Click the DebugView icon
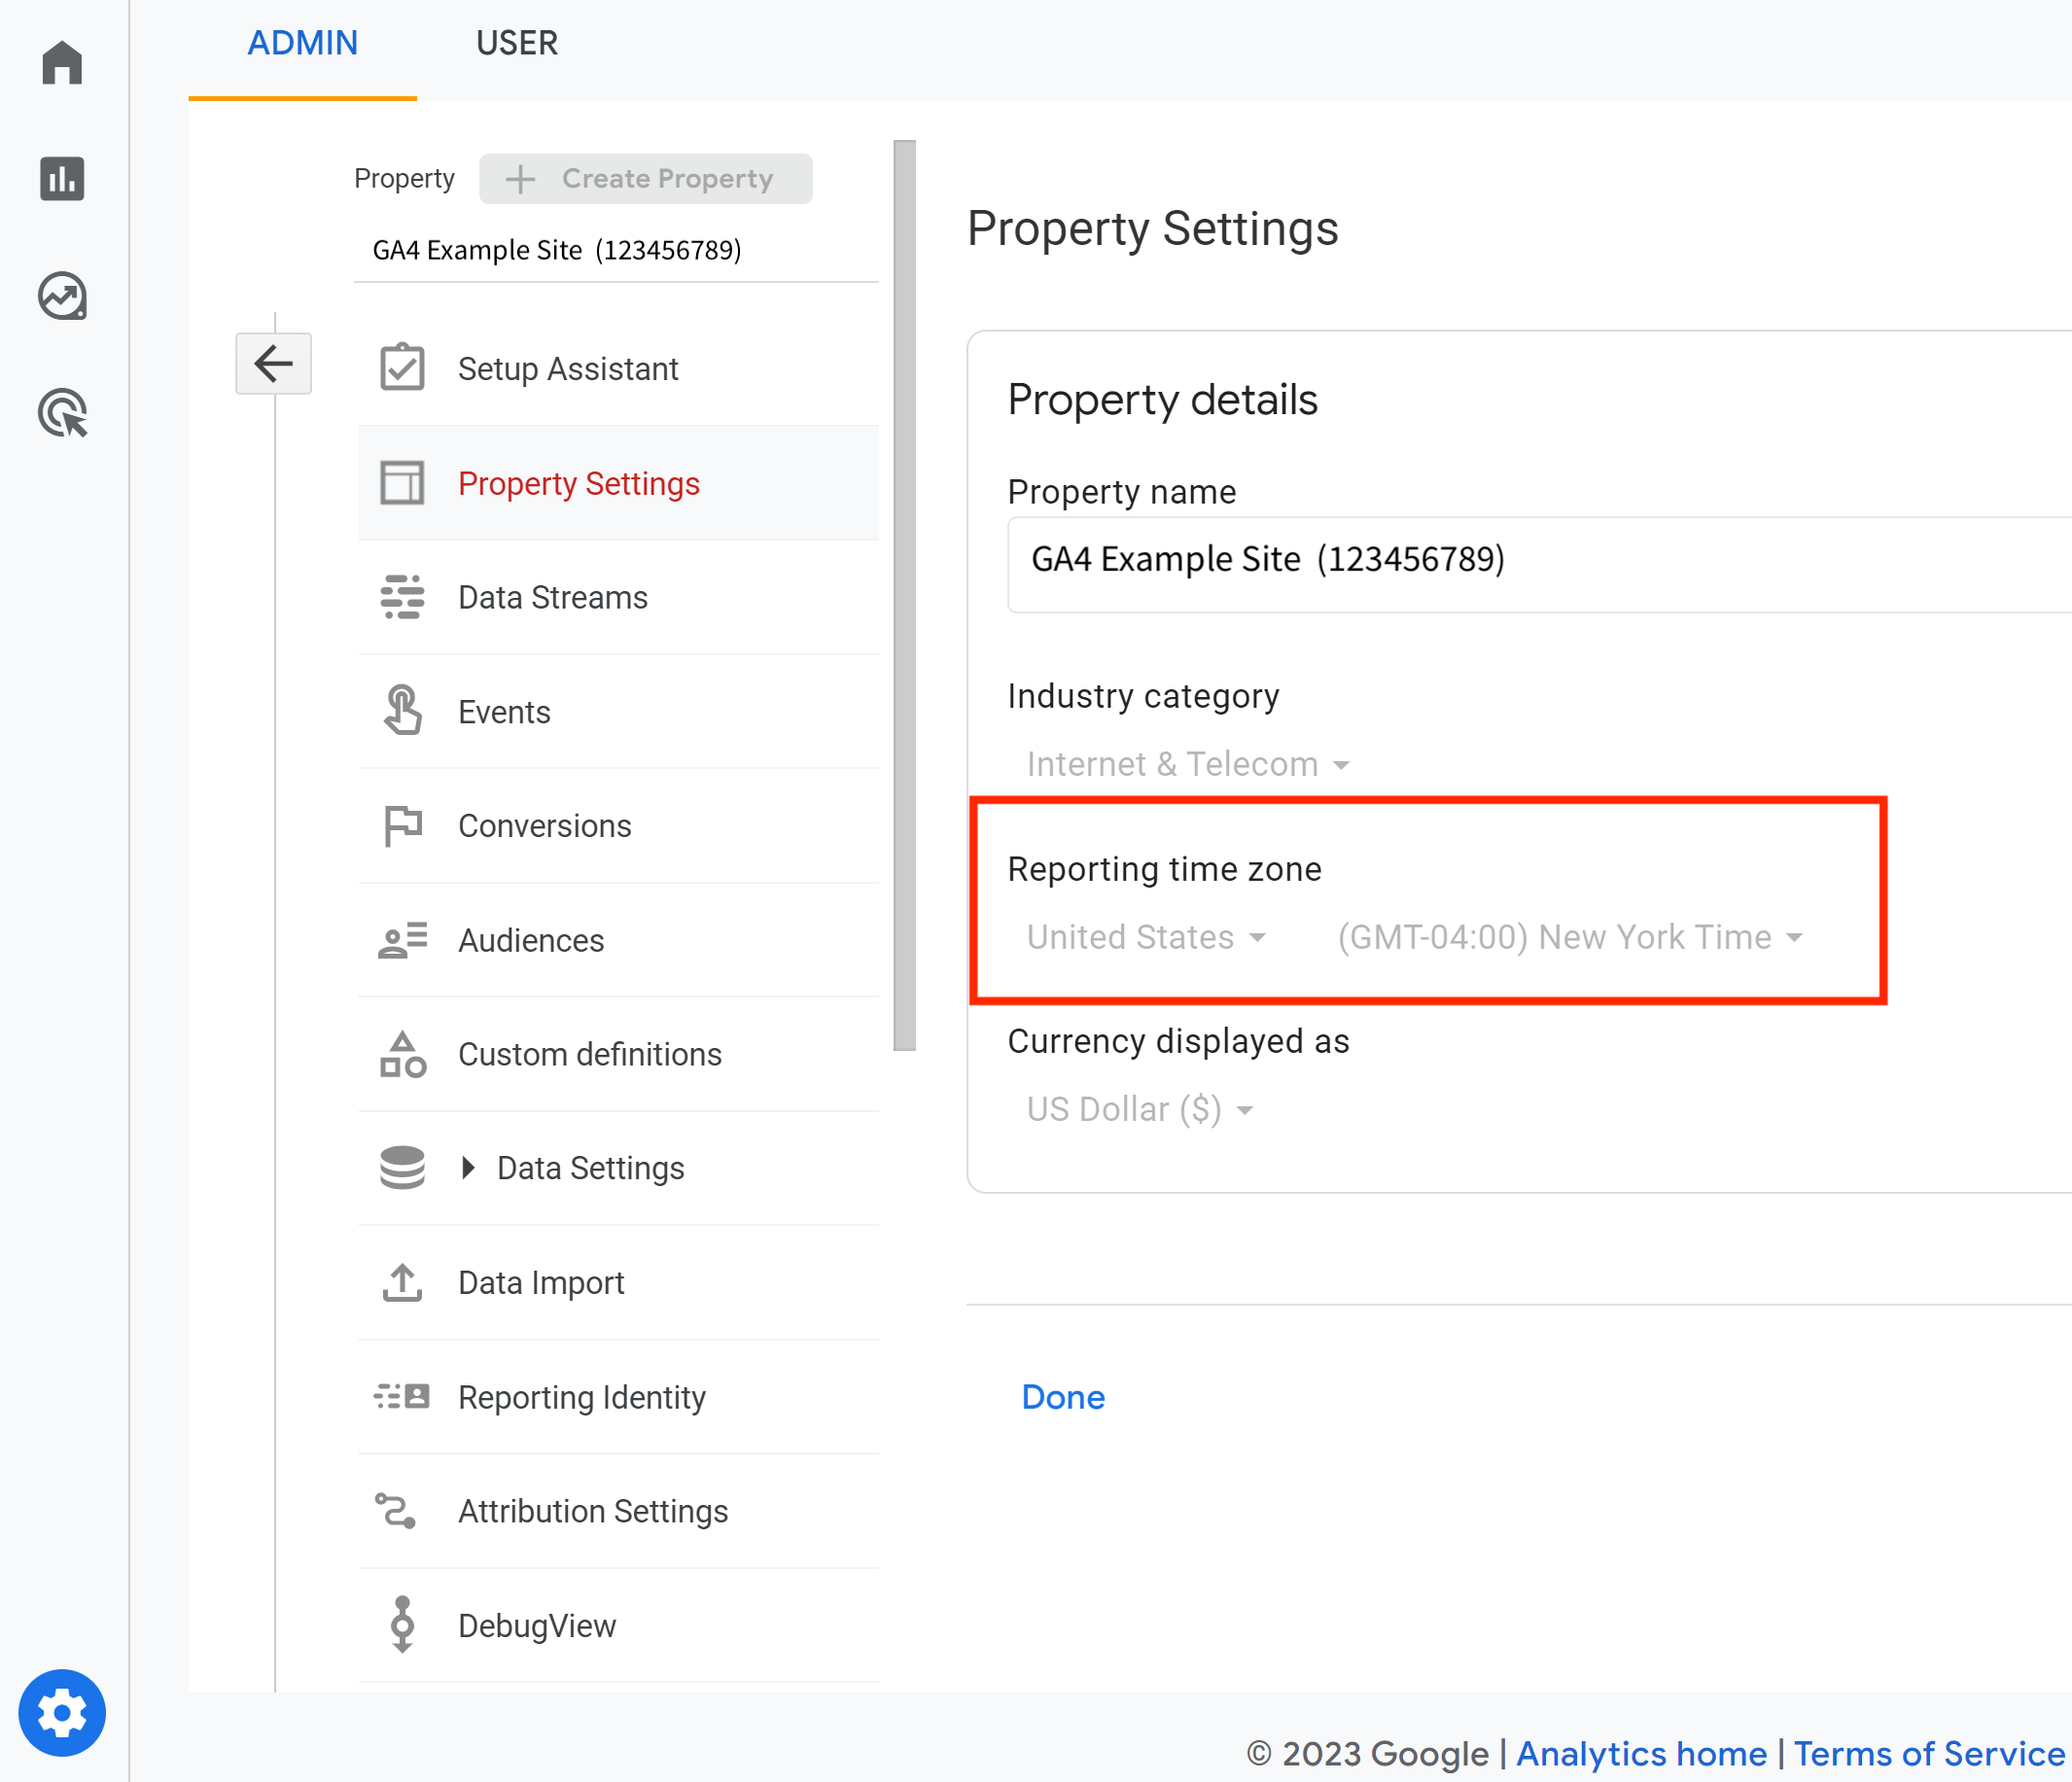 click(402, 1624)
